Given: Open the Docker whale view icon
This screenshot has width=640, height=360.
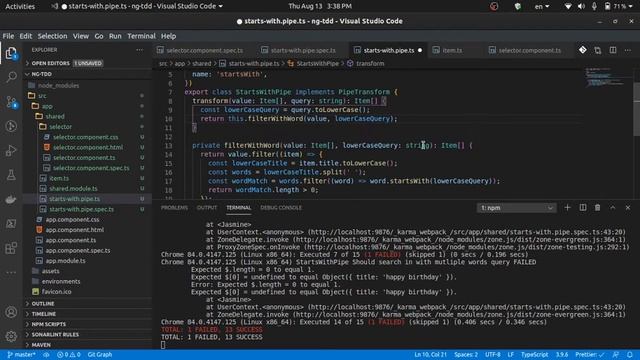Looking at the screenshot, I should click(11, 200).
